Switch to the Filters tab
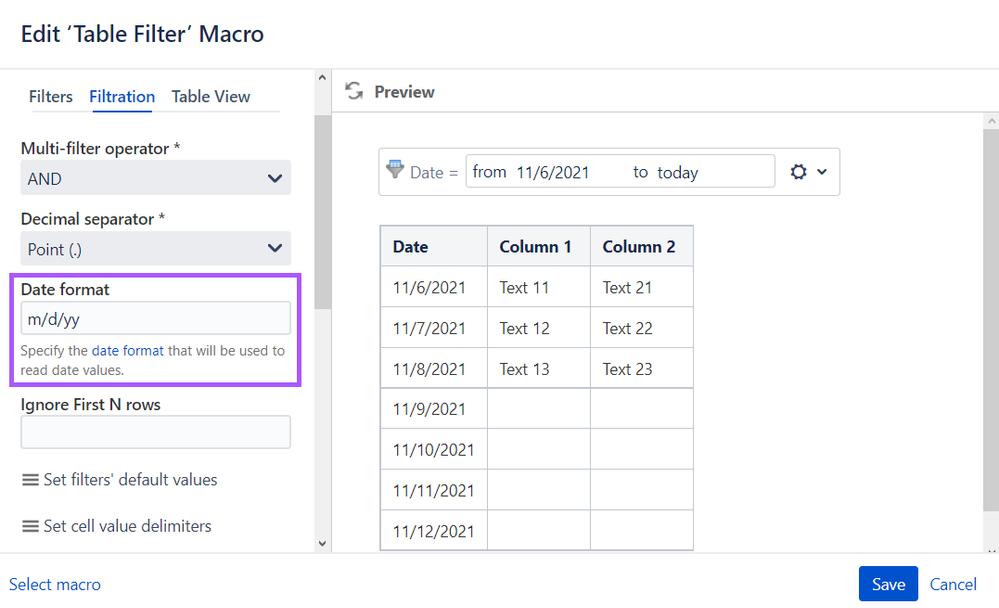Viewport: 999px width, 608px height. coord(50,97)
